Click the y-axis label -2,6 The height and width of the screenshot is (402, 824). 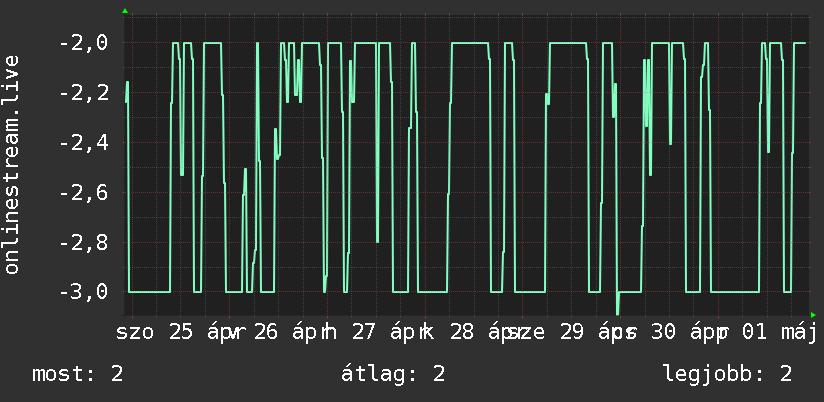(x=84, y=192)
